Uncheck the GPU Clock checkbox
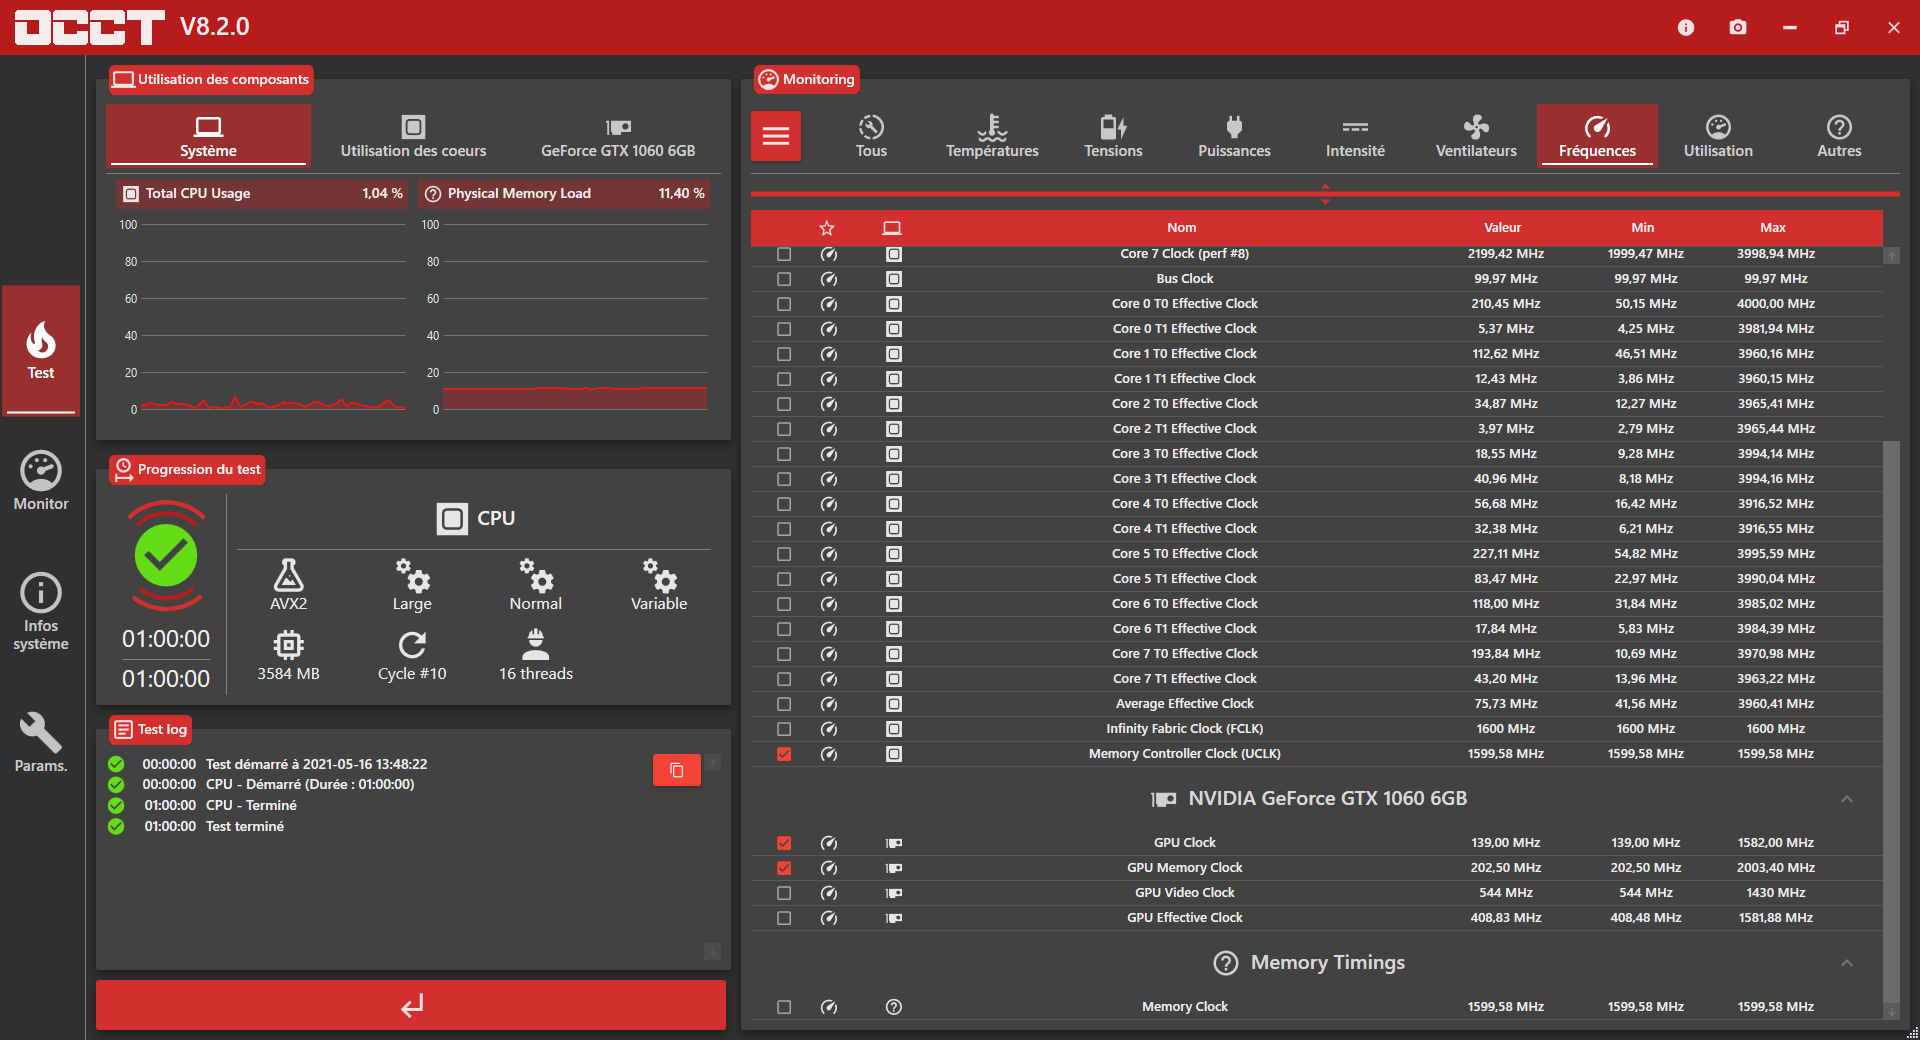 [x=784, y=843]
